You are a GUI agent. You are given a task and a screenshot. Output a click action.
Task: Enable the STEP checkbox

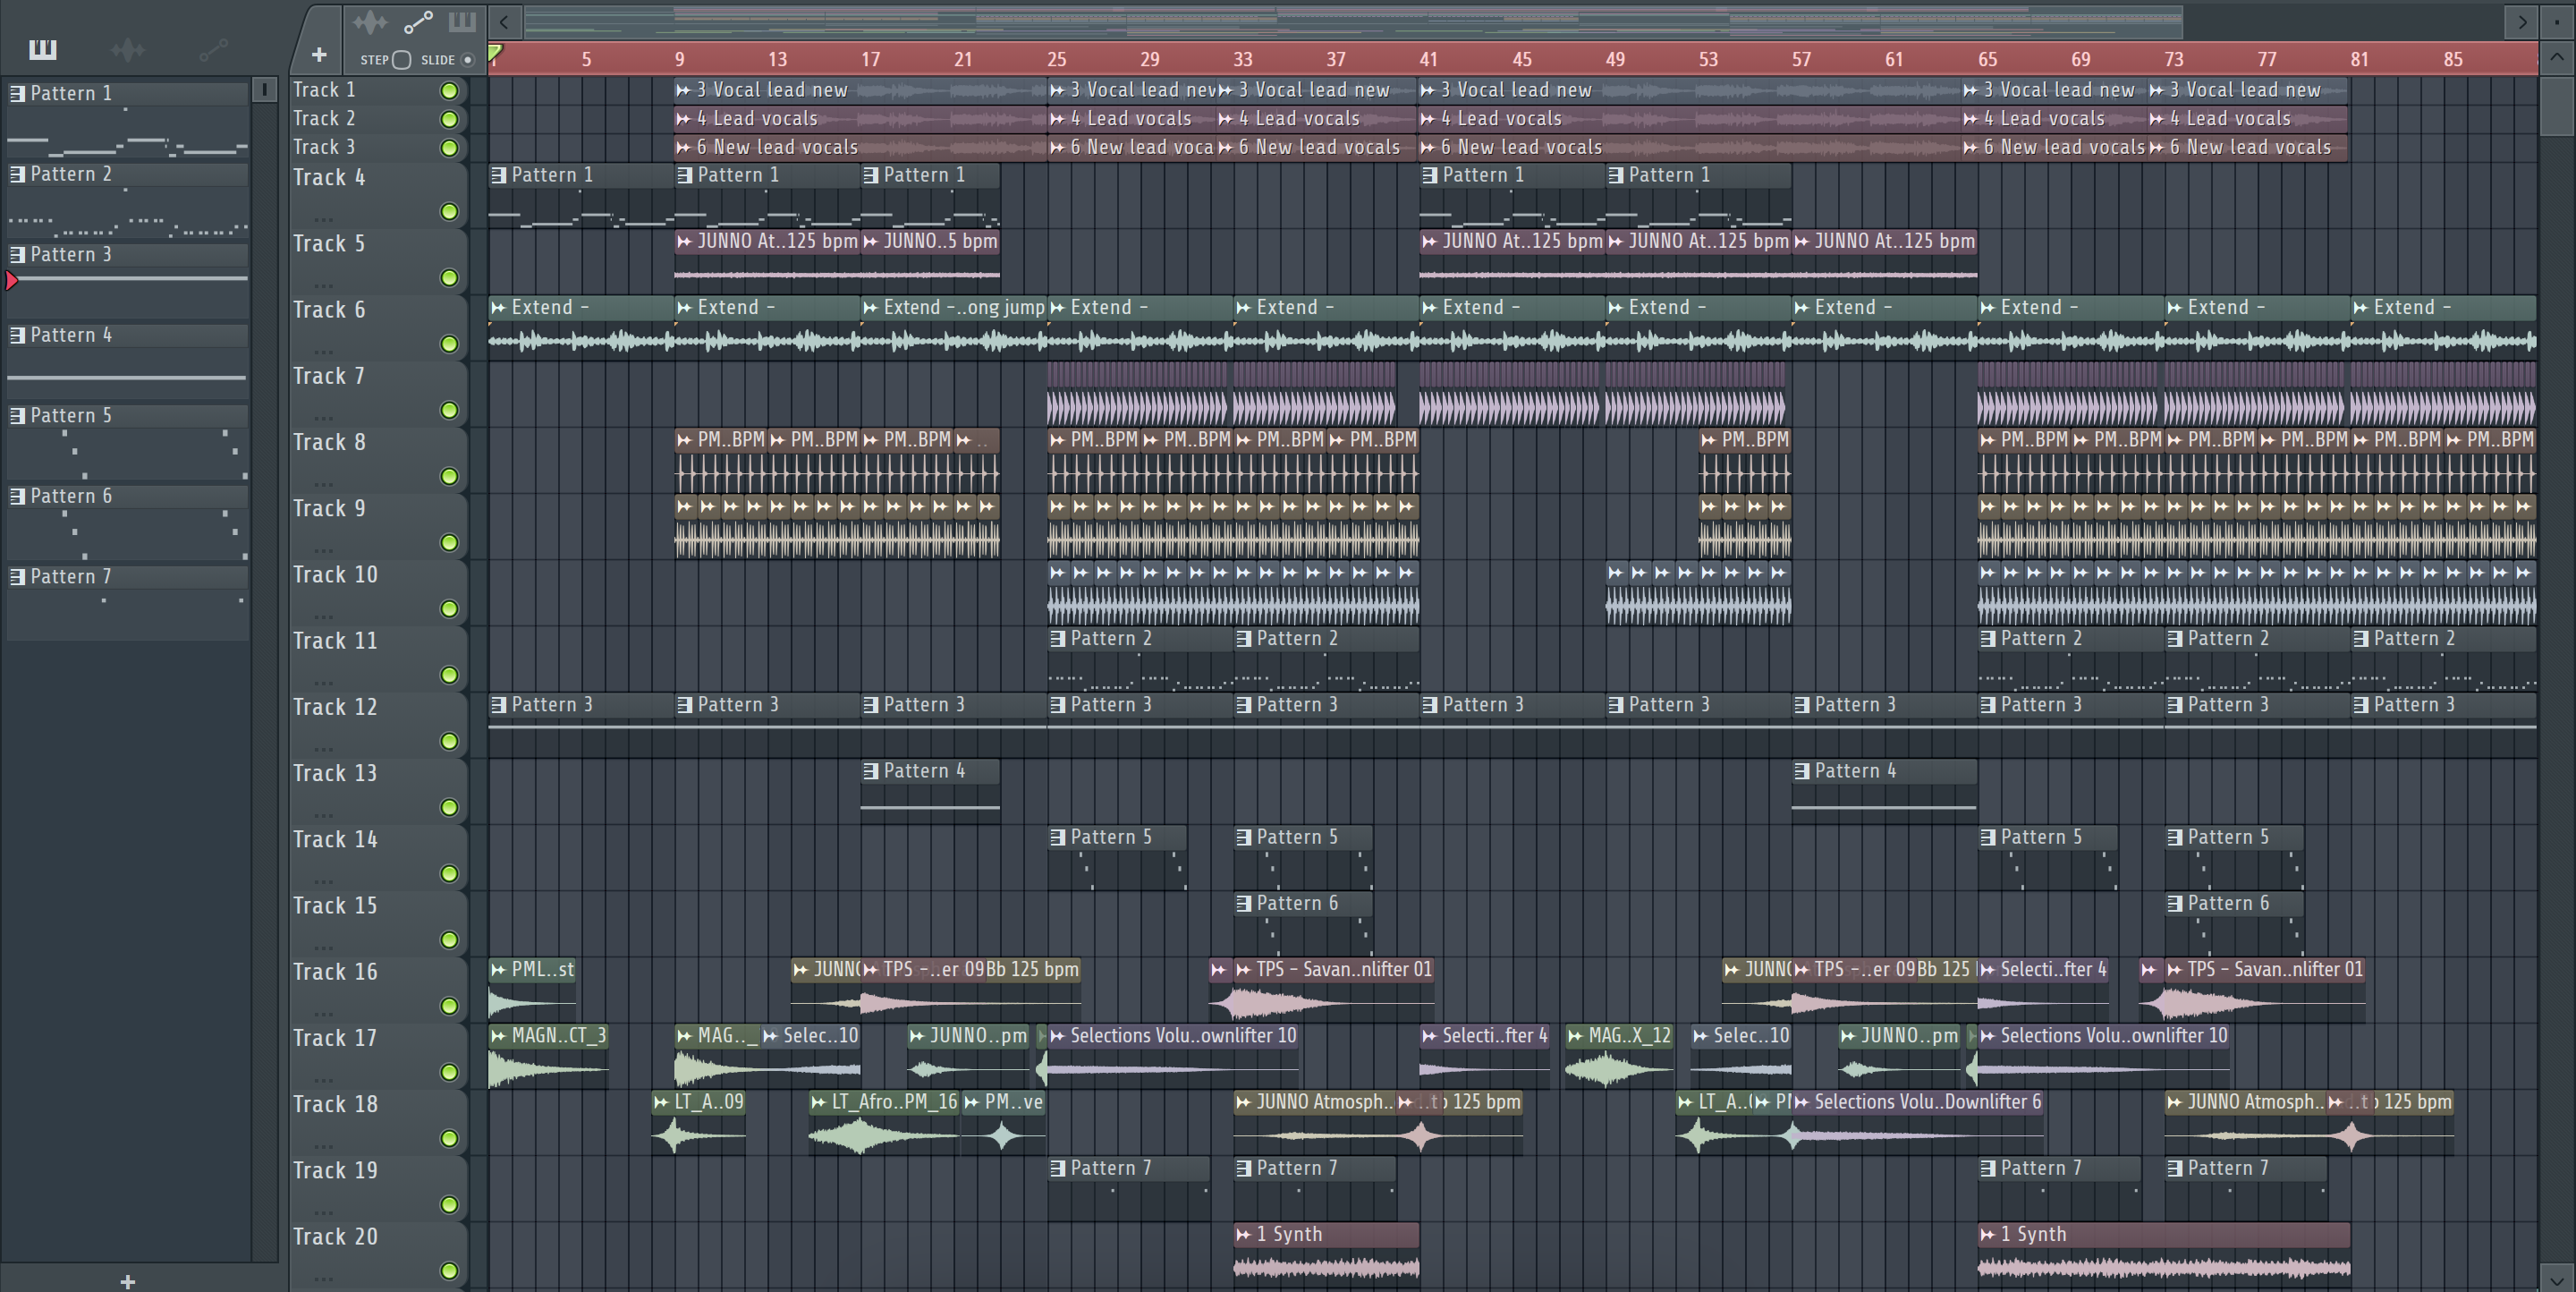(402, 60)
